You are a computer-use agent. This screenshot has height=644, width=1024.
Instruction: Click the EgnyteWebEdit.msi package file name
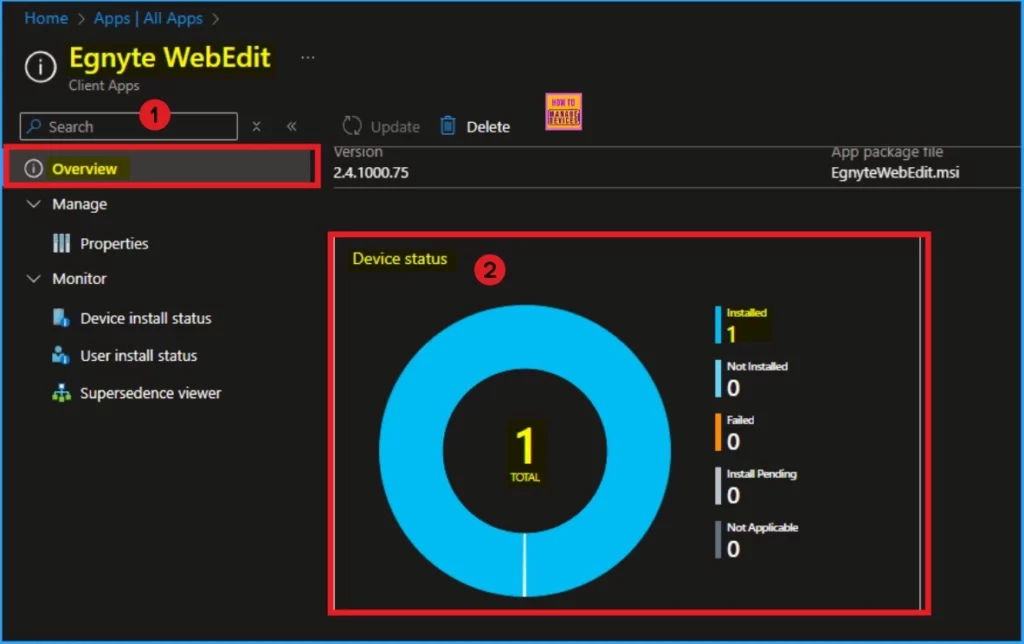(895, 173)
